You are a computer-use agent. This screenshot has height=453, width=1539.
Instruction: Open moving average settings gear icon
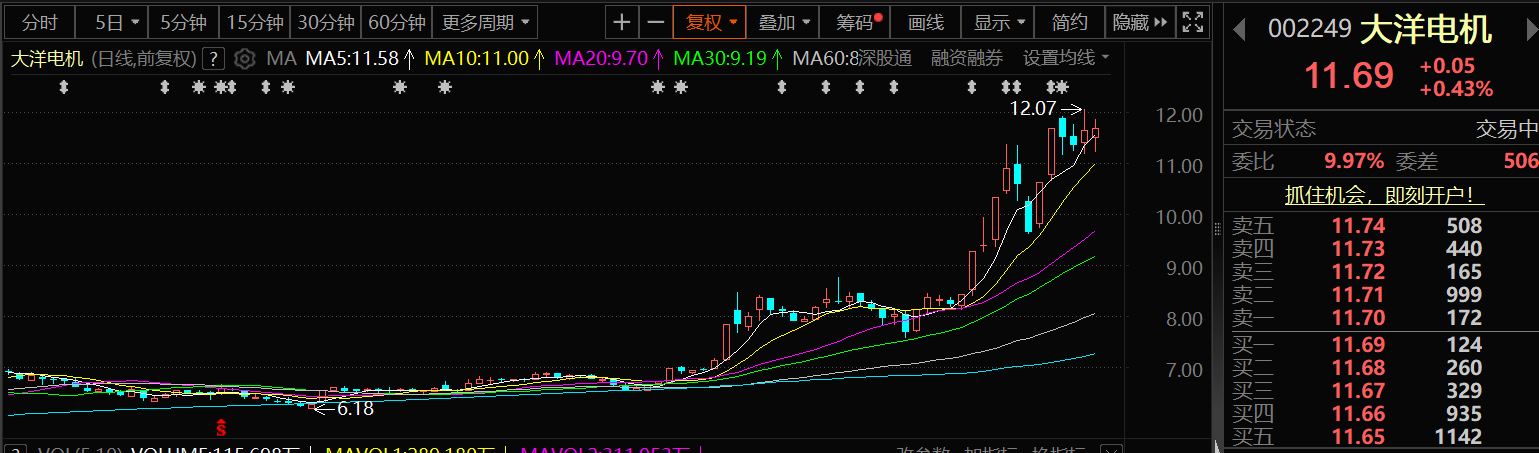point(244,59)
